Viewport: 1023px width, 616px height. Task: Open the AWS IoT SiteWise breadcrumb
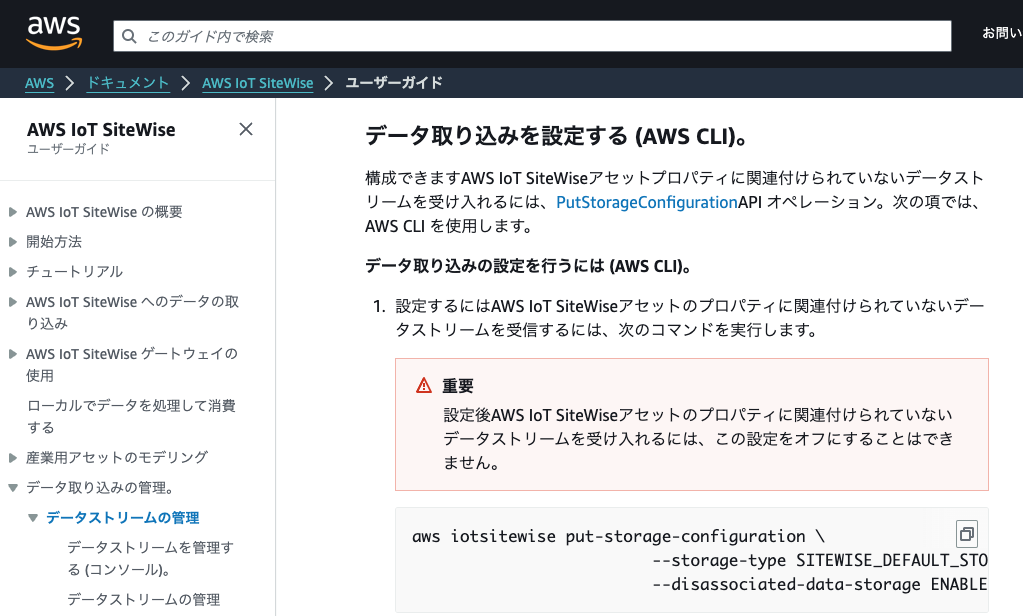click(257, 83)
